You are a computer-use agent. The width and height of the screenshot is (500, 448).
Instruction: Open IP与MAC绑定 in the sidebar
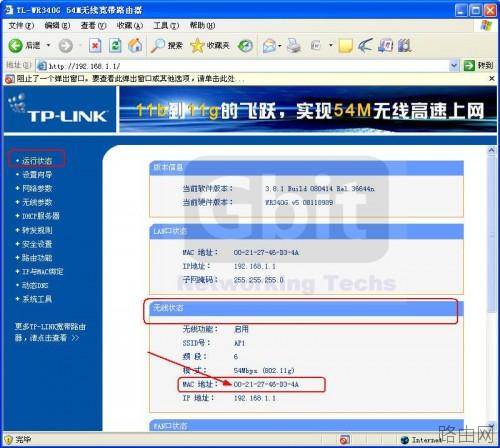pos(43,272)
